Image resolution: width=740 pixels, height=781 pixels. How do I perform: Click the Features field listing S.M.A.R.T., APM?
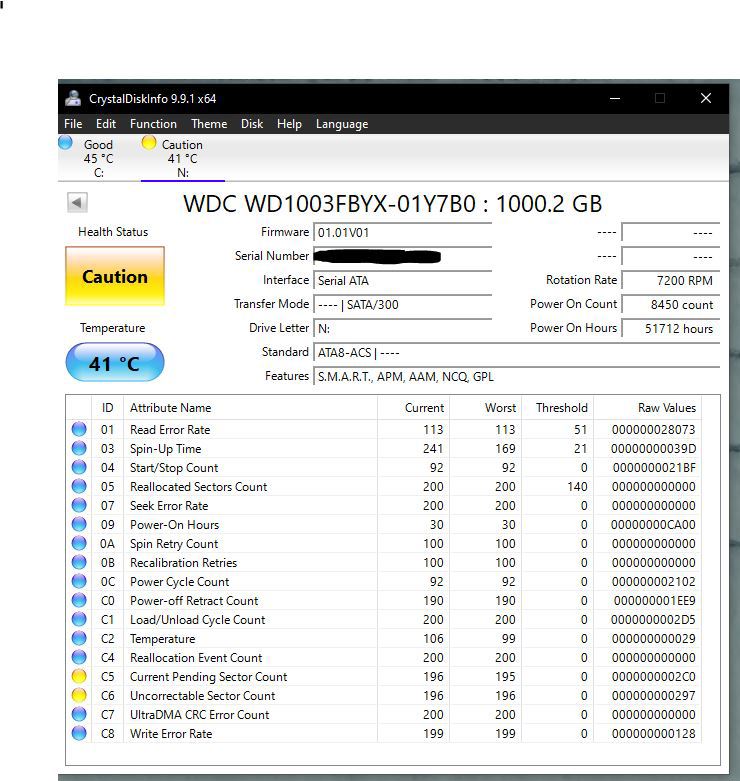516,376
